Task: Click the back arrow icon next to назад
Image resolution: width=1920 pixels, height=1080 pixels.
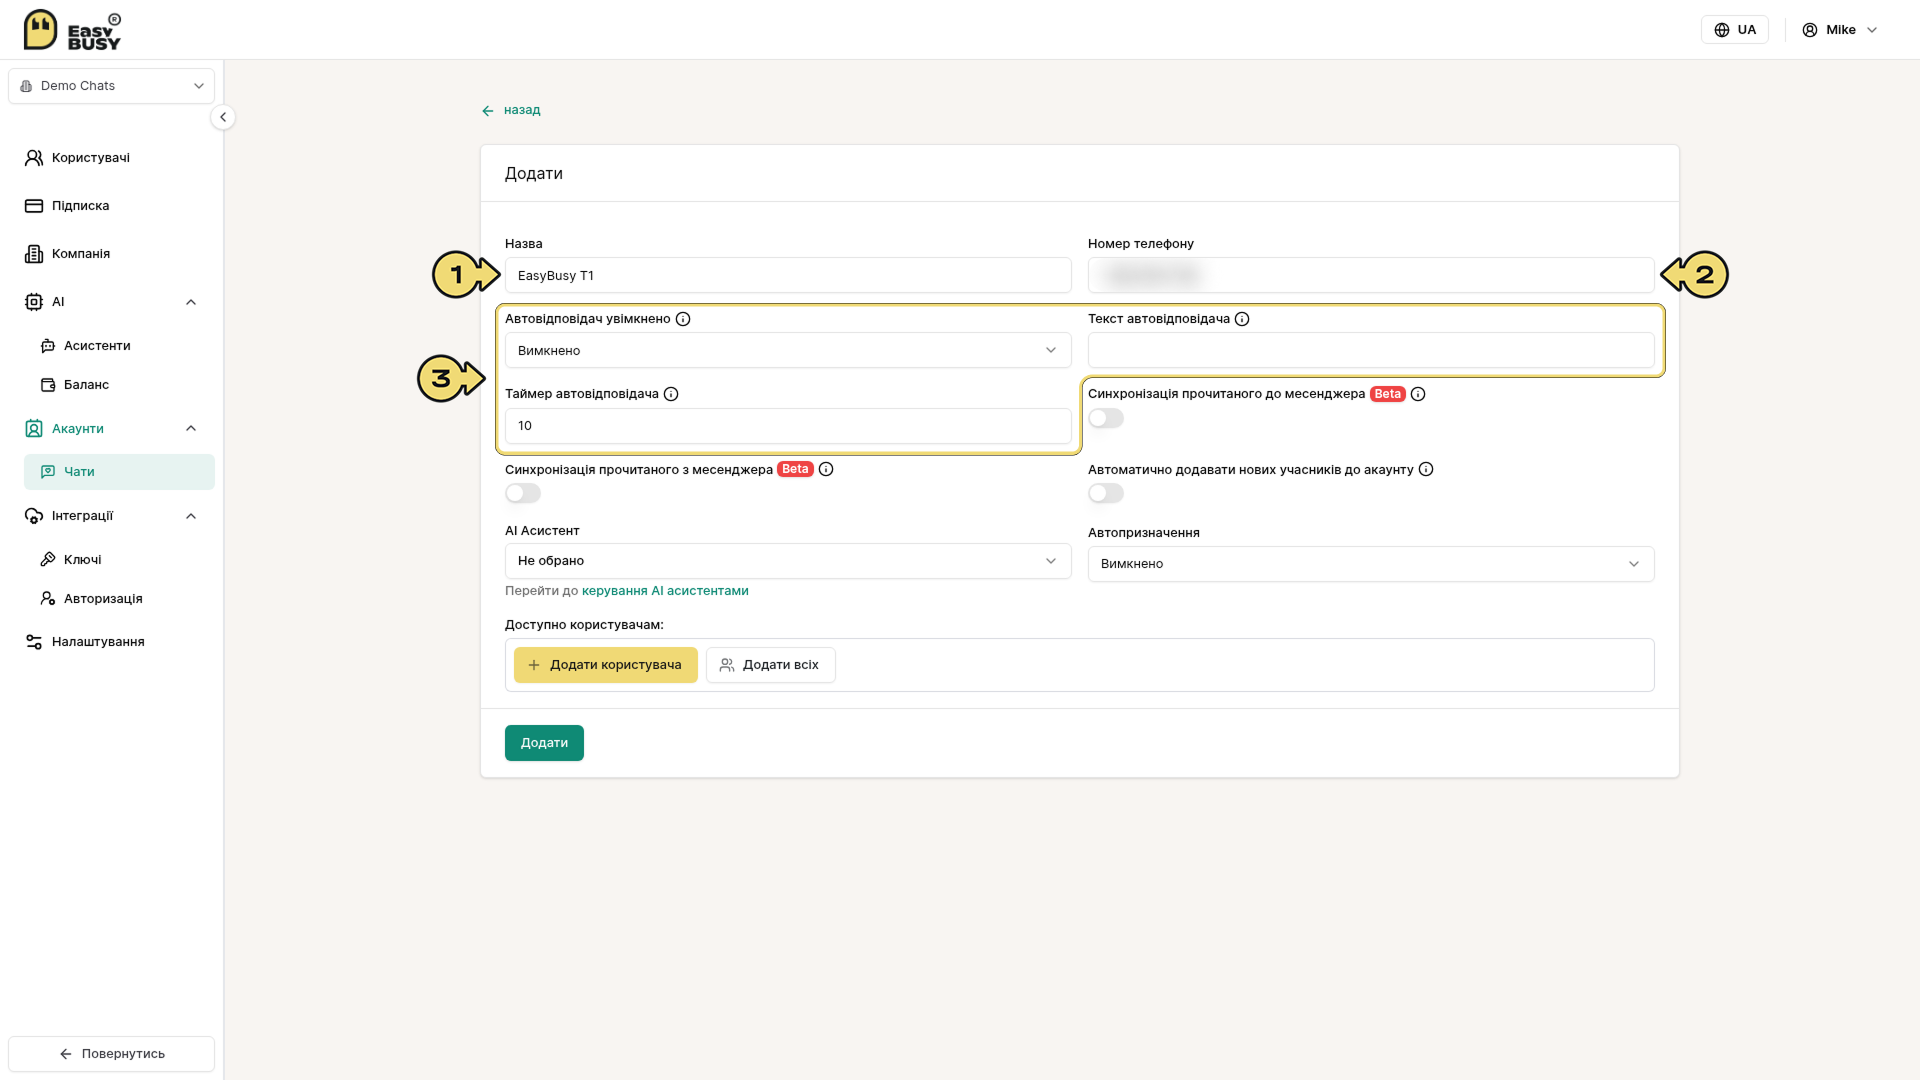Action: [488, 111]
